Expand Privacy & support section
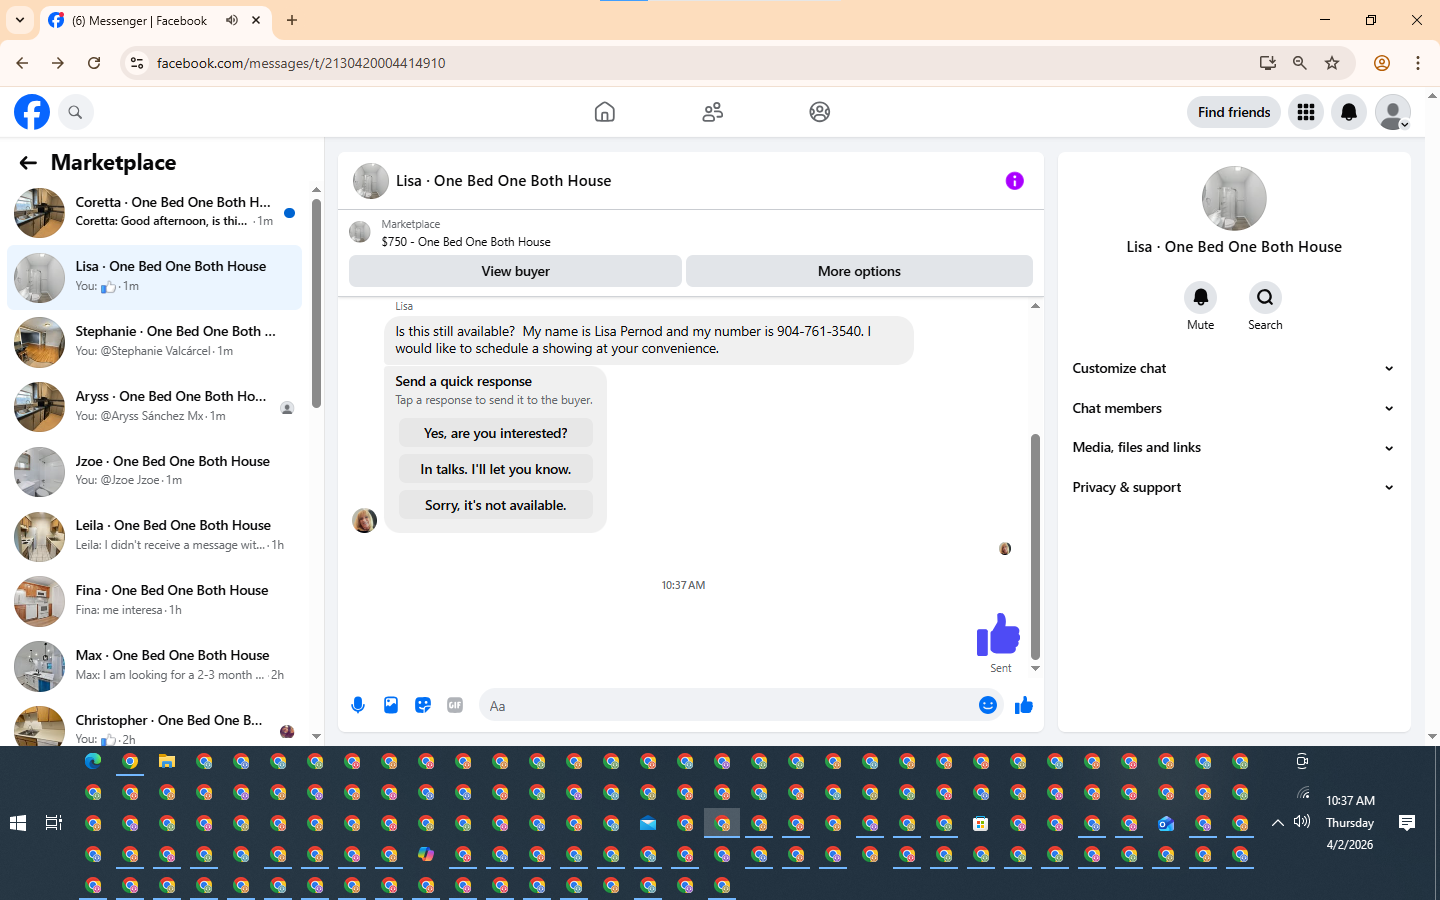Viewport: 1440px width, 900px height. coord(1233,487)
